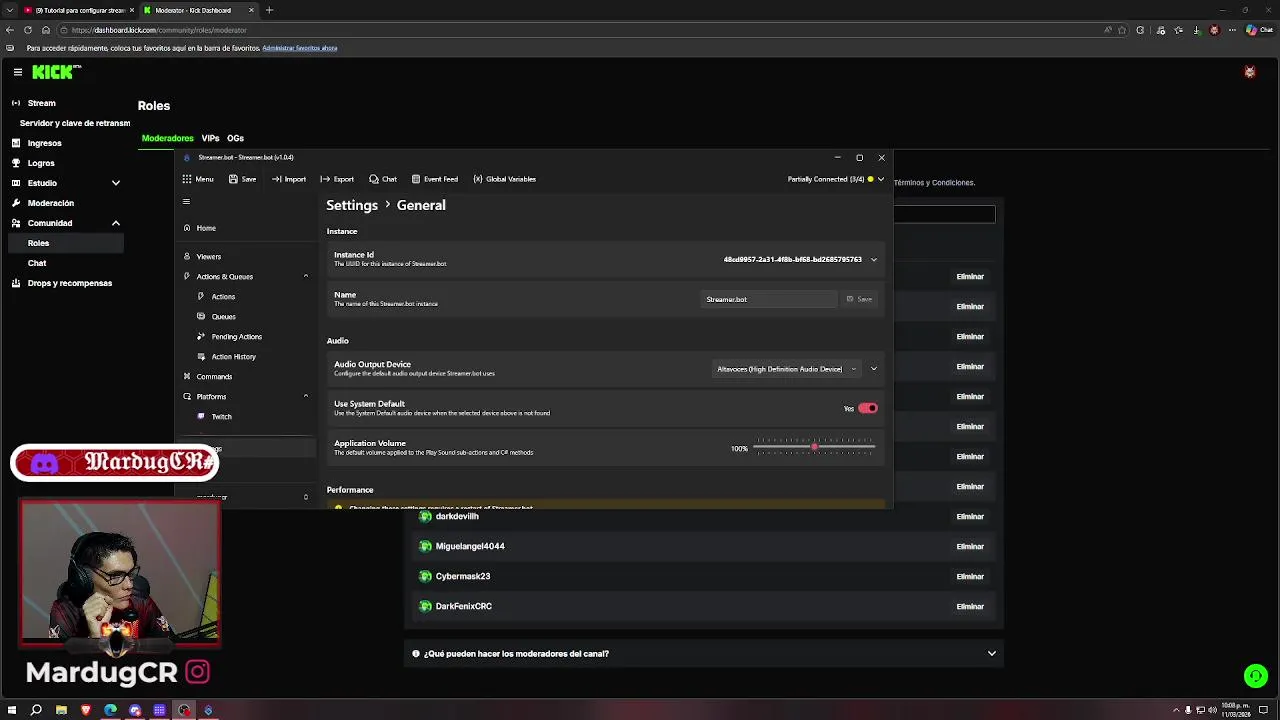The height and width of the screenshot is (720, 1280).
Task: Go back in the browser
Action: coord(10,30)
